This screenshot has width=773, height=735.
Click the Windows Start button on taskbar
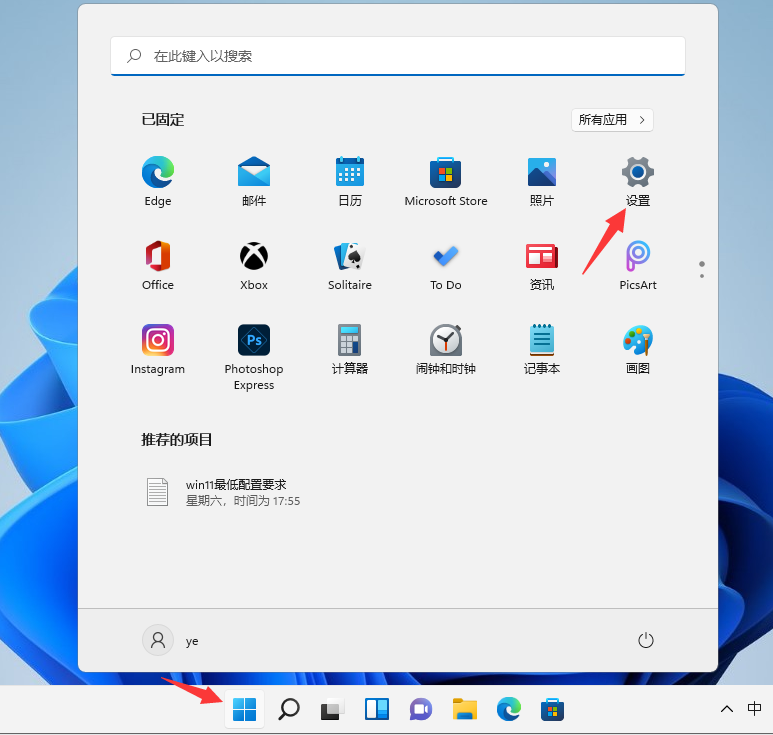click(245, 710)
